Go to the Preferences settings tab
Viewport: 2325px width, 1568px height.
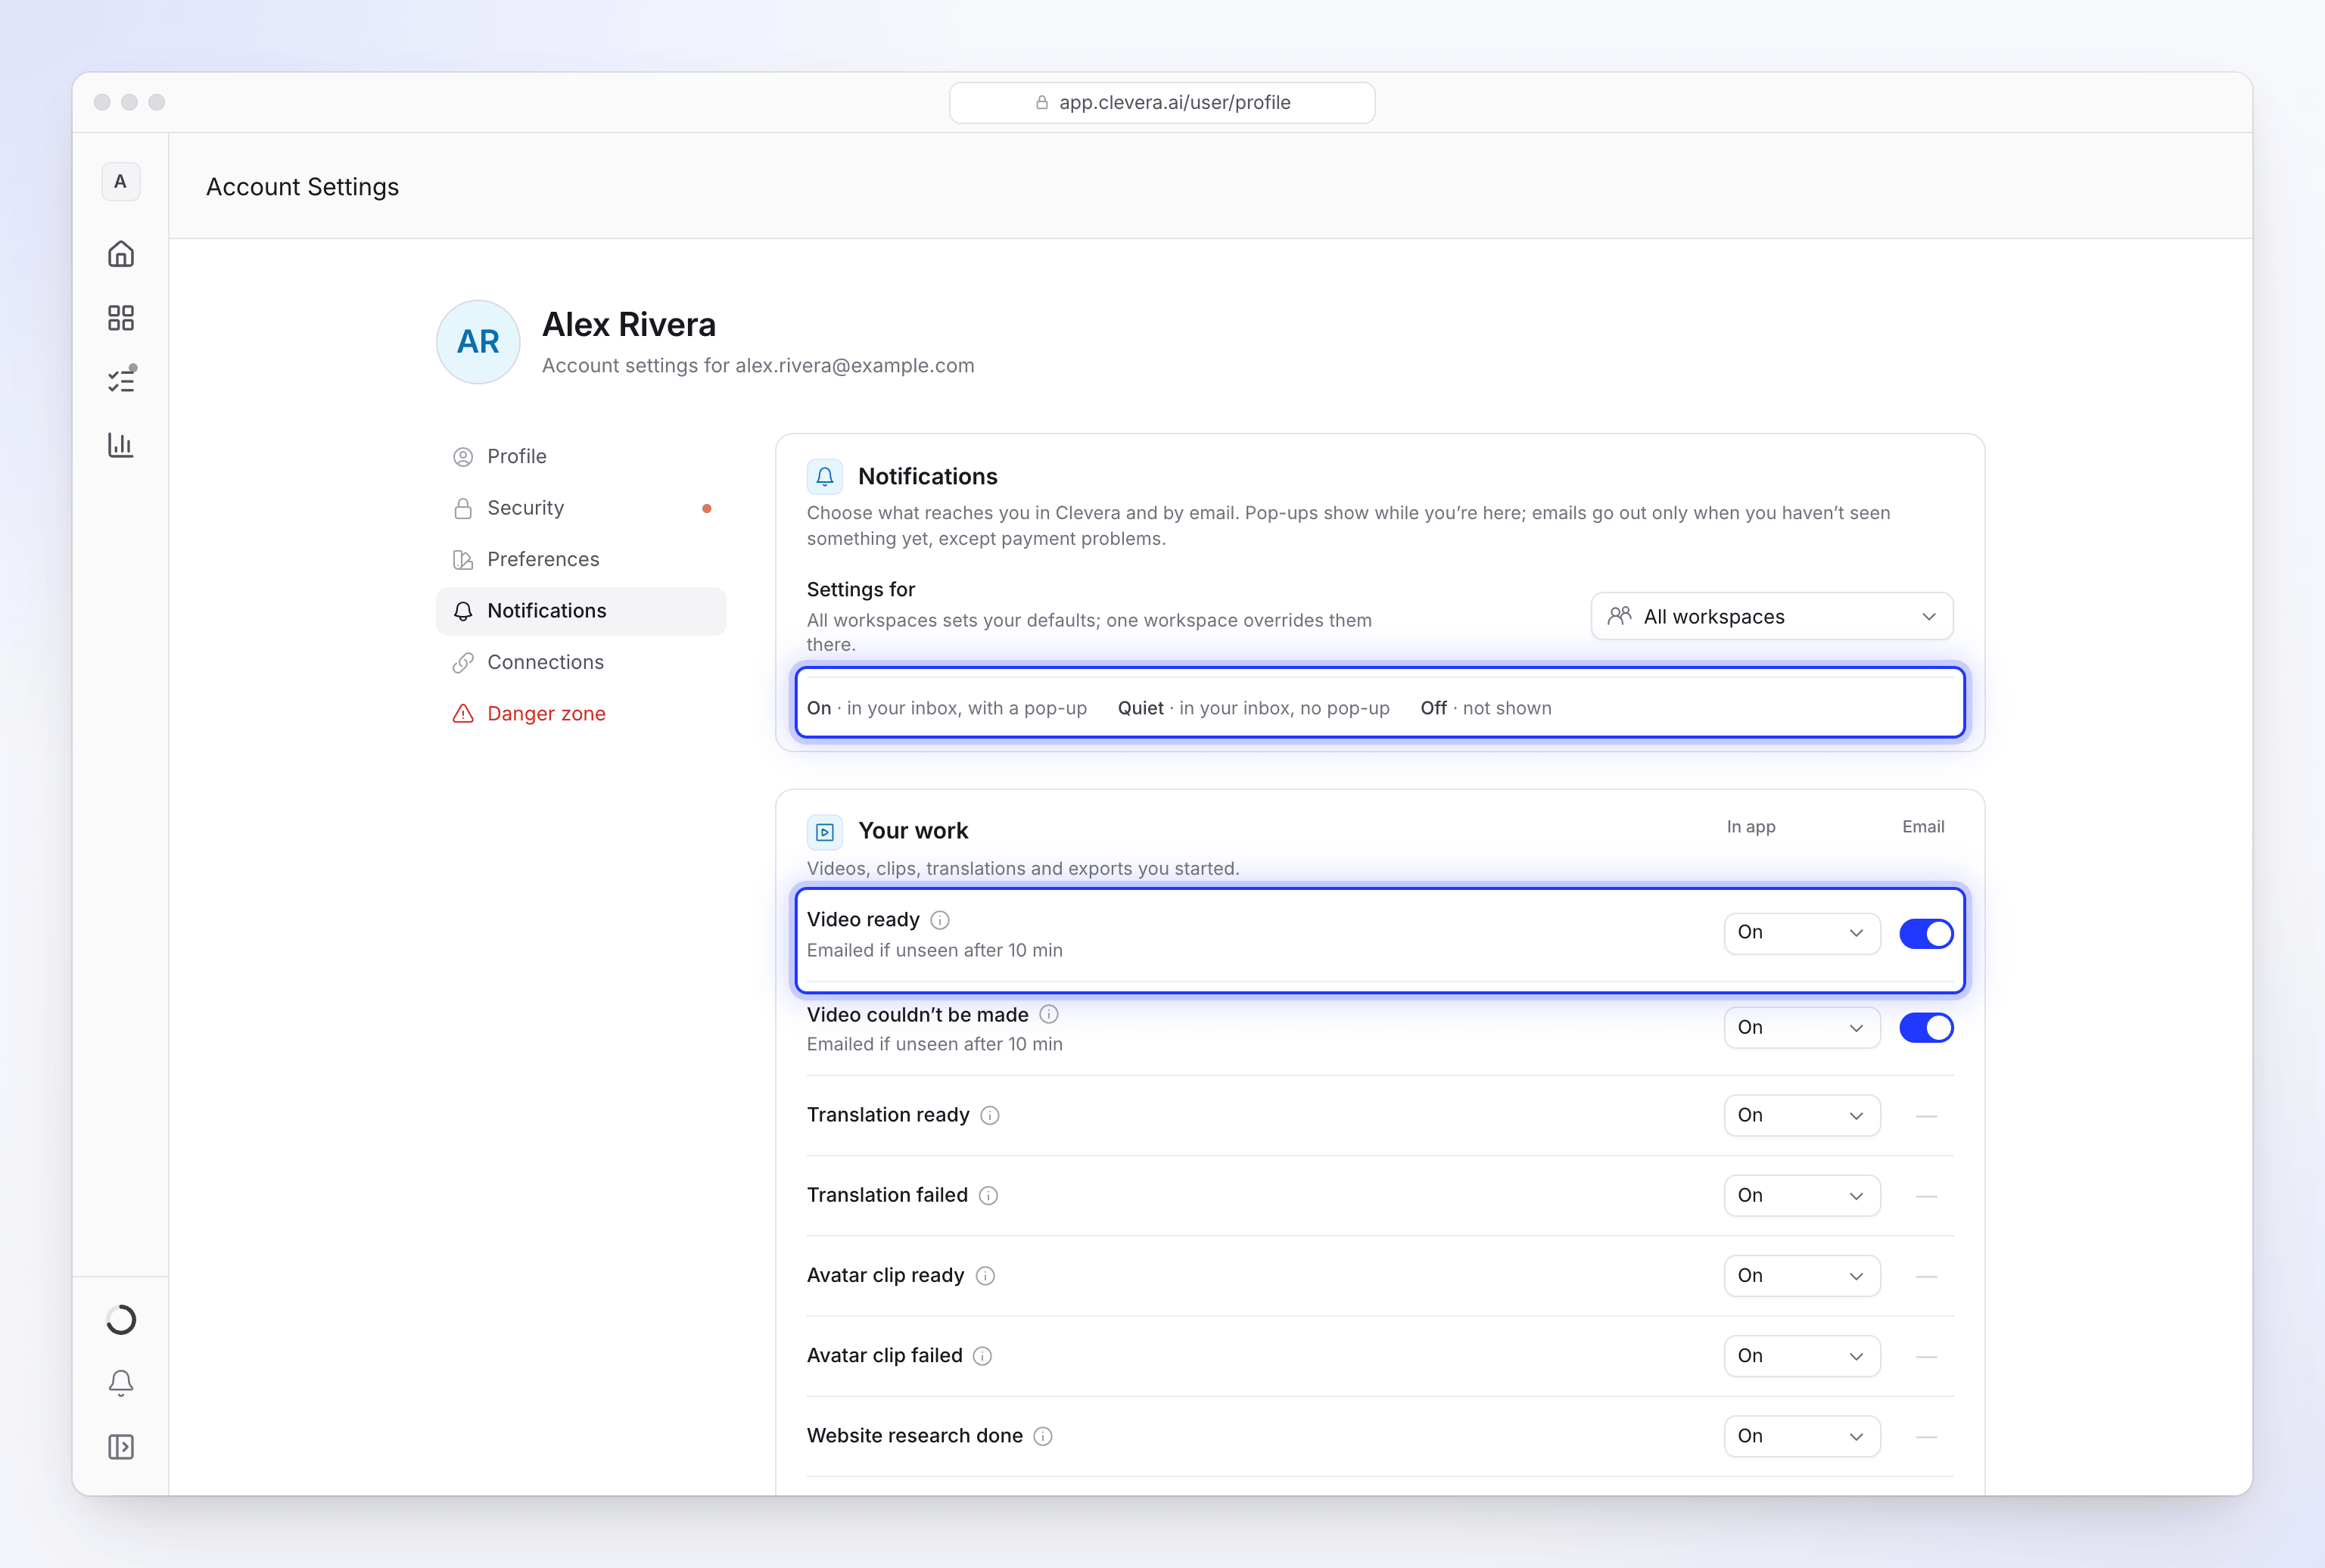click(x=581, y=559)
